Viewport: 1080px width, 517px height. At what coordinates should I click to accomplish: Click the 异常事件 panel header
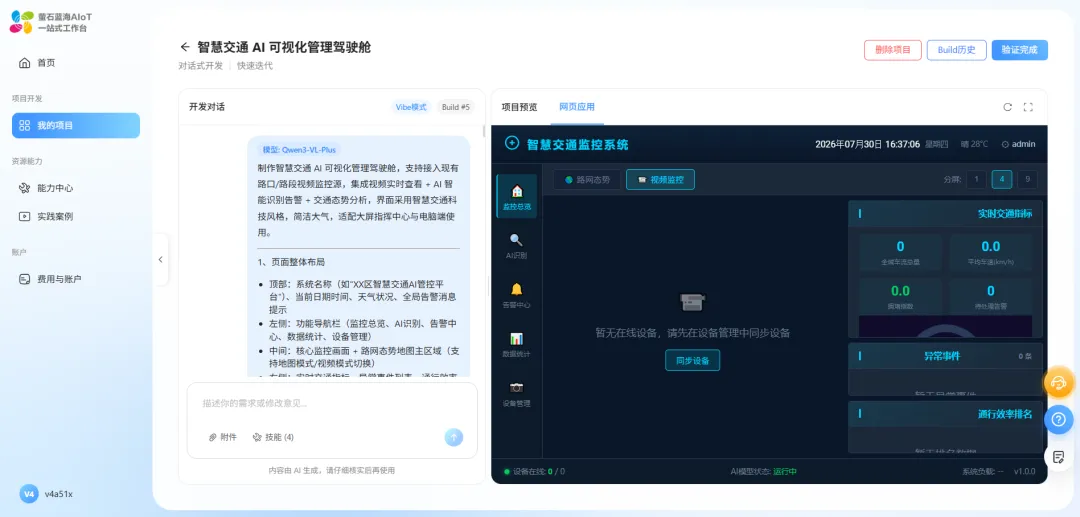click(x=945, y=356)
